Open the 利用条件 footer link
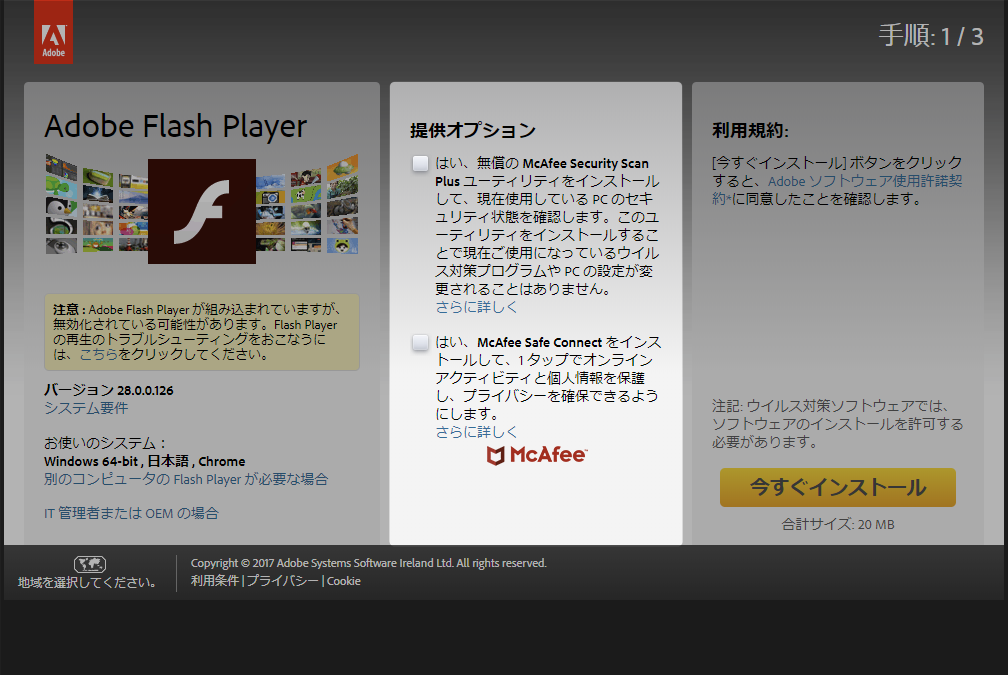The image size is (1008, 675). click(215, 581)
